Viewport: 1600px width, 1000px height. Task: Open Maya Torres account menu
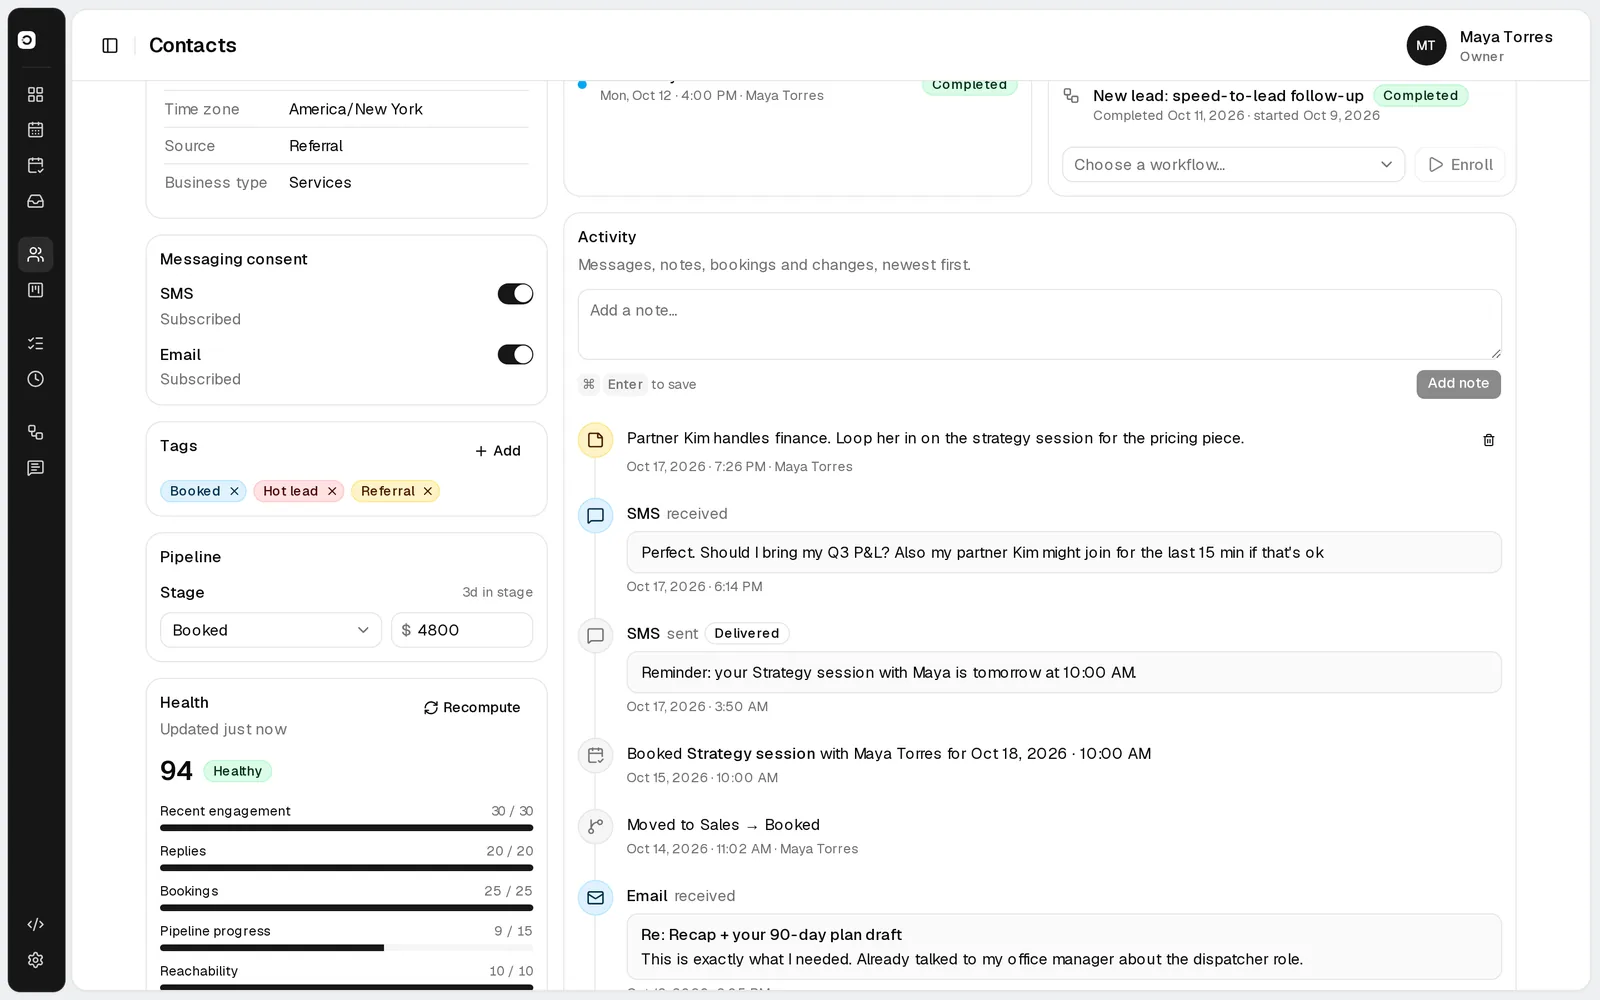(1480, 45)
